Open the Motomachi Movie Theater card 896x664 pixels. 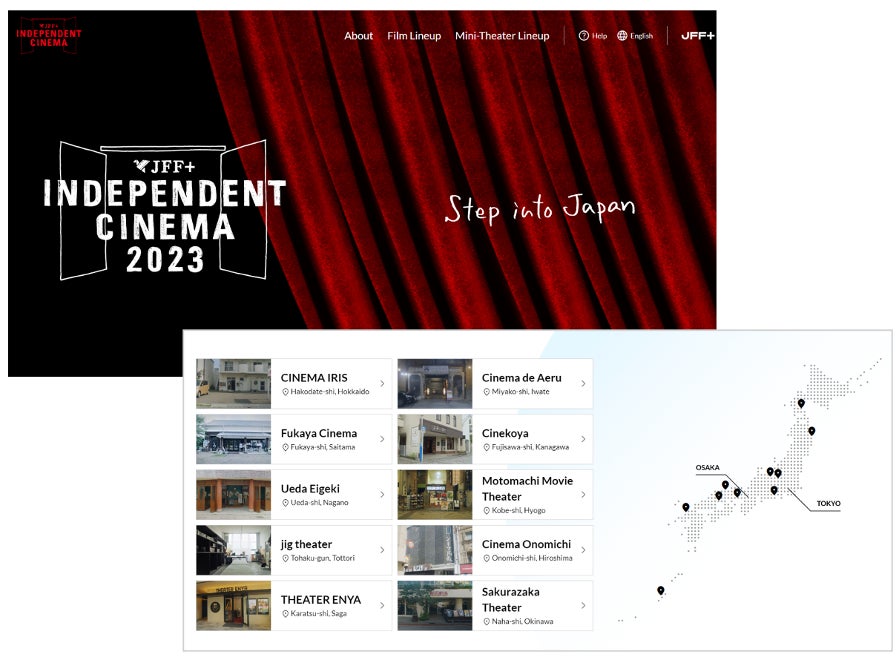point(495,494)
